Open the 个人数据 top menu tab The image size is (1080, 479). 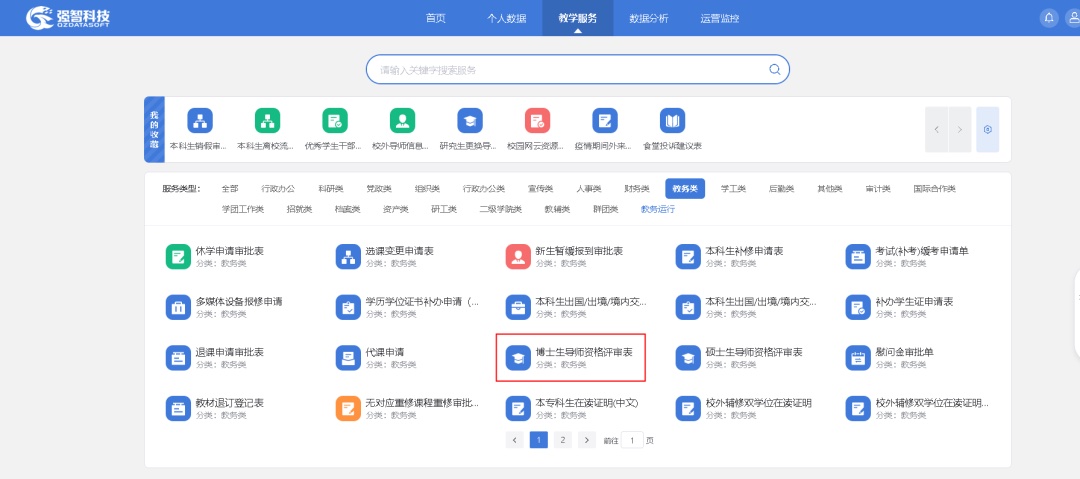pyautogui.click(x=506, y=18)
